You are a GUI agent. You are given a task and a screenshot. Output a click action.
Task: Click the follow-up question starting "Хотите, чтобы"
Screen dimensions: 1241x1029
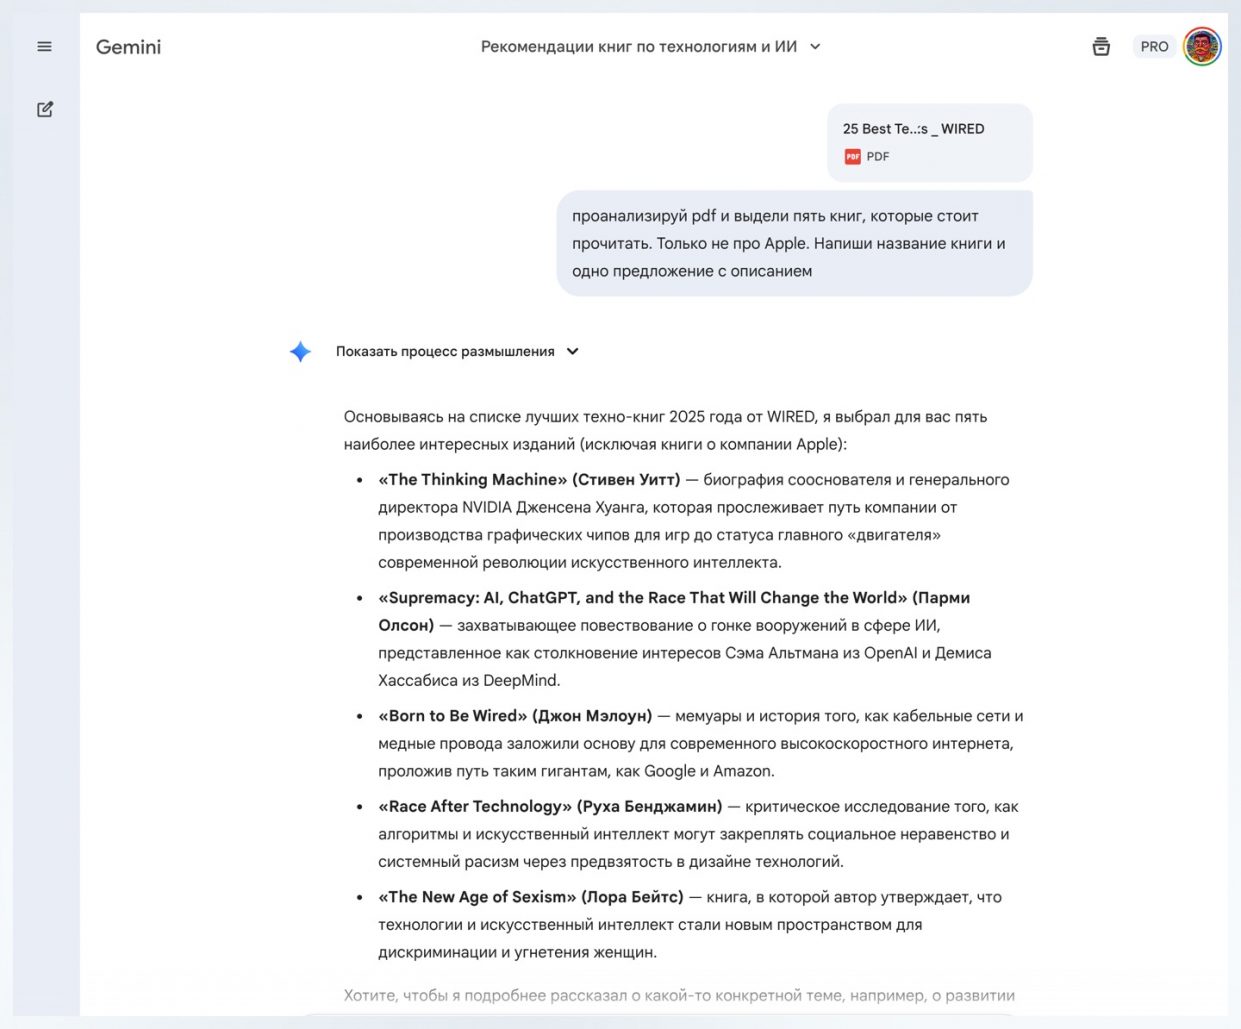679,995
